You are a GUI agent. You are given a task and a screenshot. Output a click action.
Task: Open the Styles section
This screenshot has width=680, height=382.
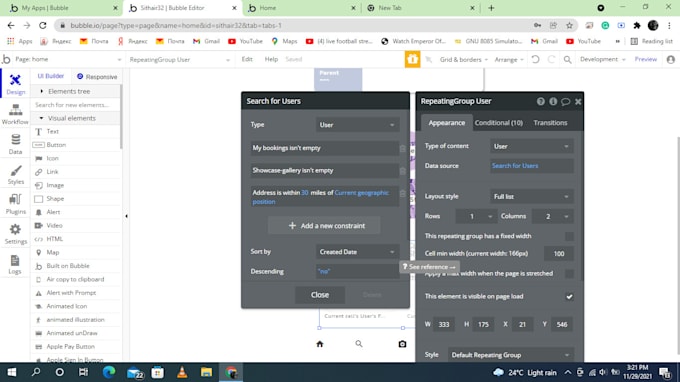pos(15,174)
